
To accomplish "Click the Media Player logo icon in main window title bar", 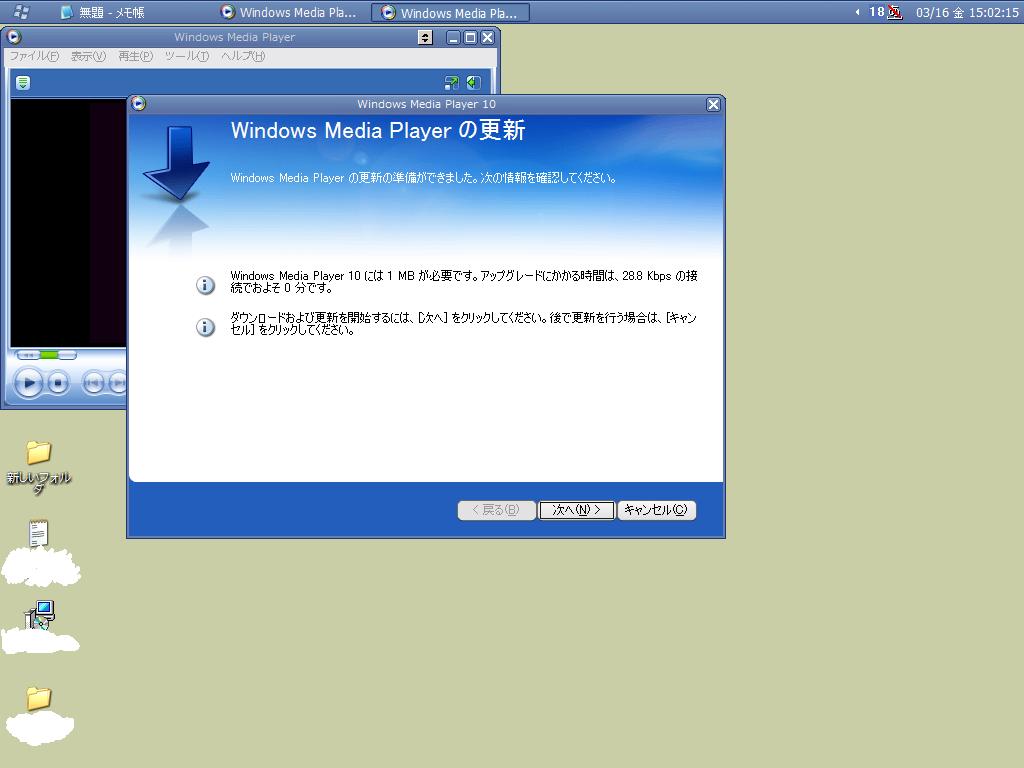I will point(14,37).
